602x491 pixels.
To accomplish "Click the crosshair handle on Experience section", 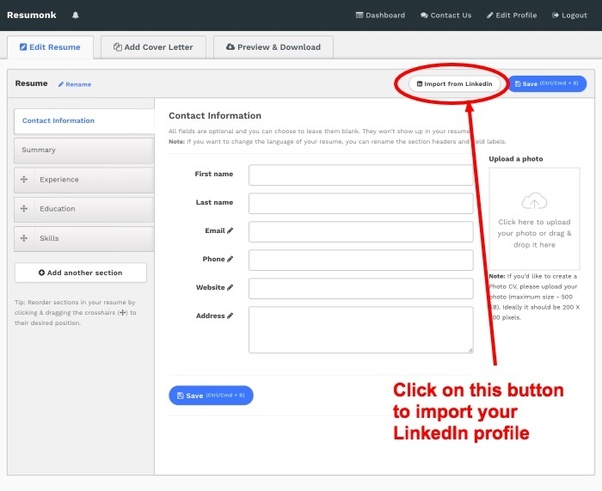I will 24,179.
